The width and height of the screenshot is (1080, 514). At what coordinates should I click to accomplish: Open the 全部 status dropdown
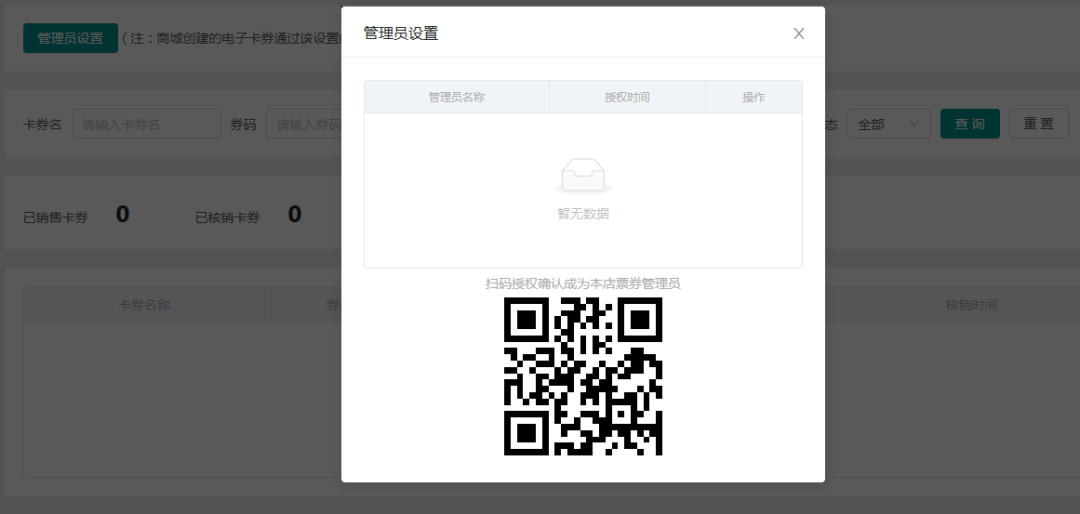(889, 124)
